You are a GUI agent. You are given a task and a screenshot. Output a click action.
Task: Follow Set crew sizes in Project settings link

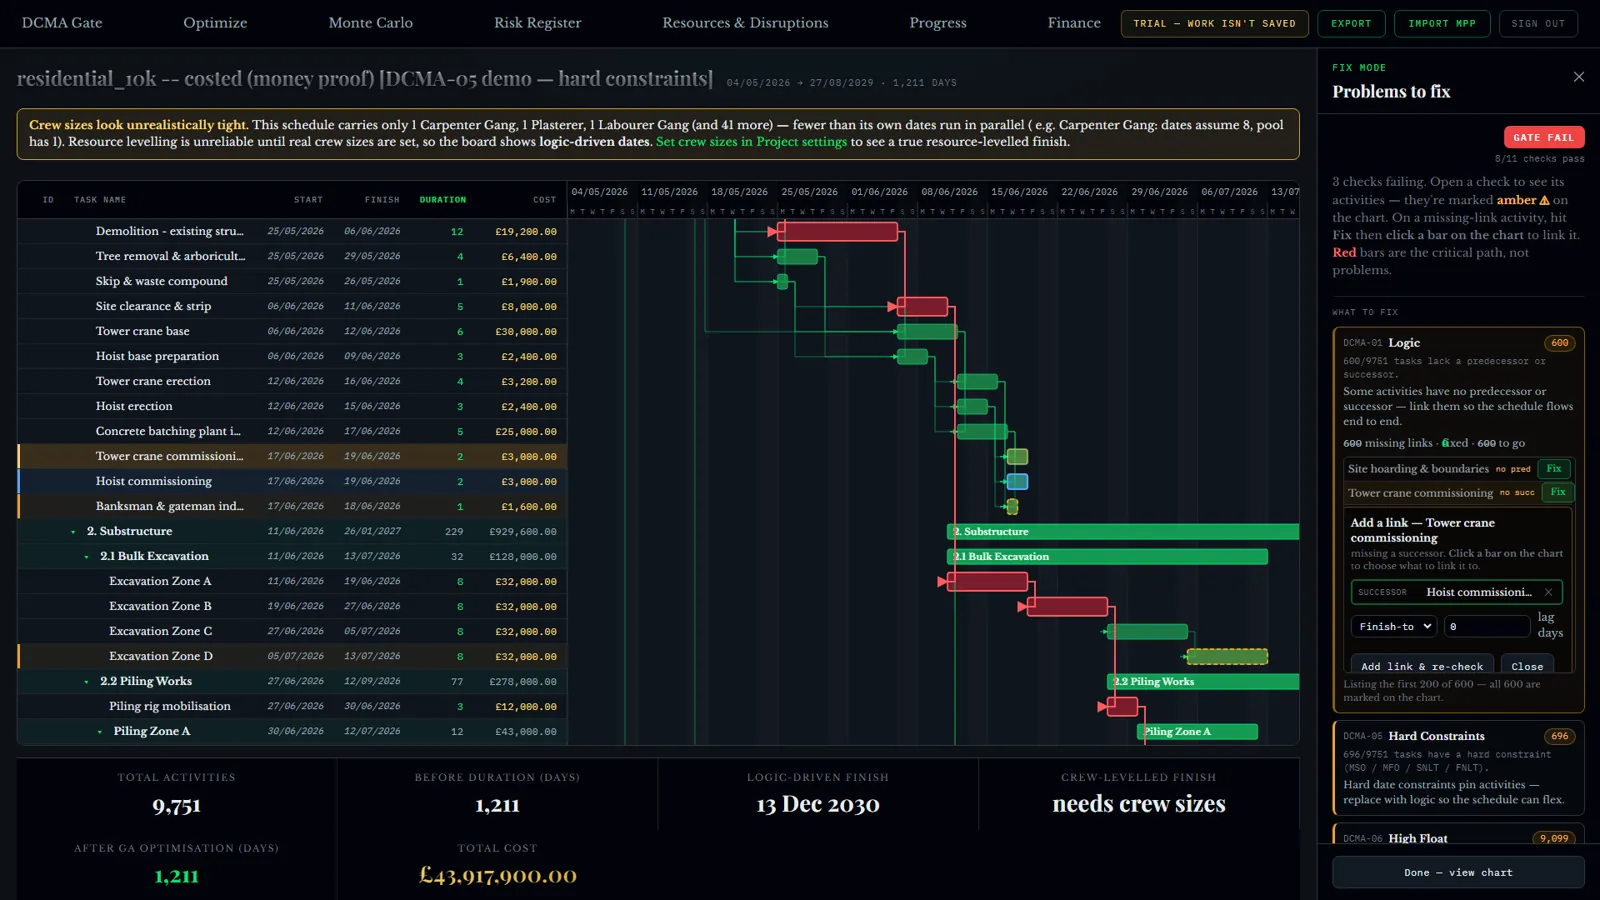pyautogui.click(x=751, y=142)
